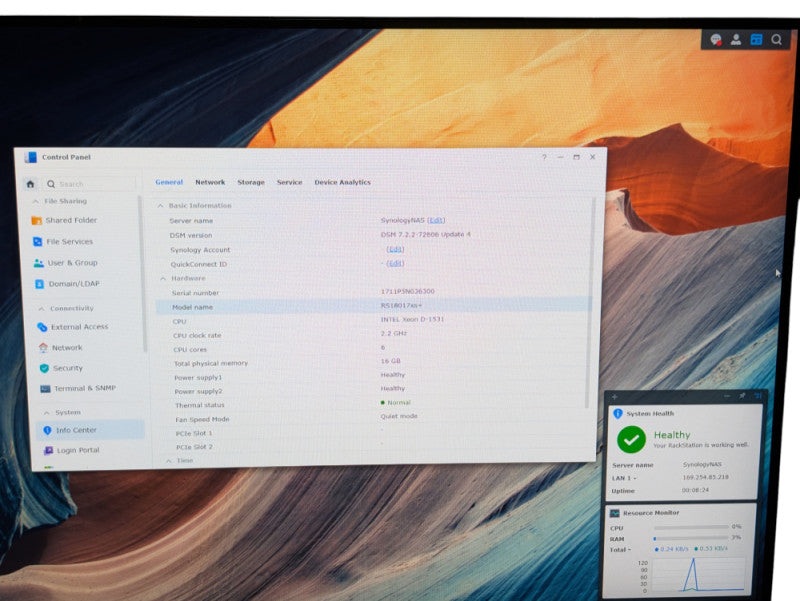800x601 pixels.
Task: Add a widget with the plus icon
Action: point(614,396)
